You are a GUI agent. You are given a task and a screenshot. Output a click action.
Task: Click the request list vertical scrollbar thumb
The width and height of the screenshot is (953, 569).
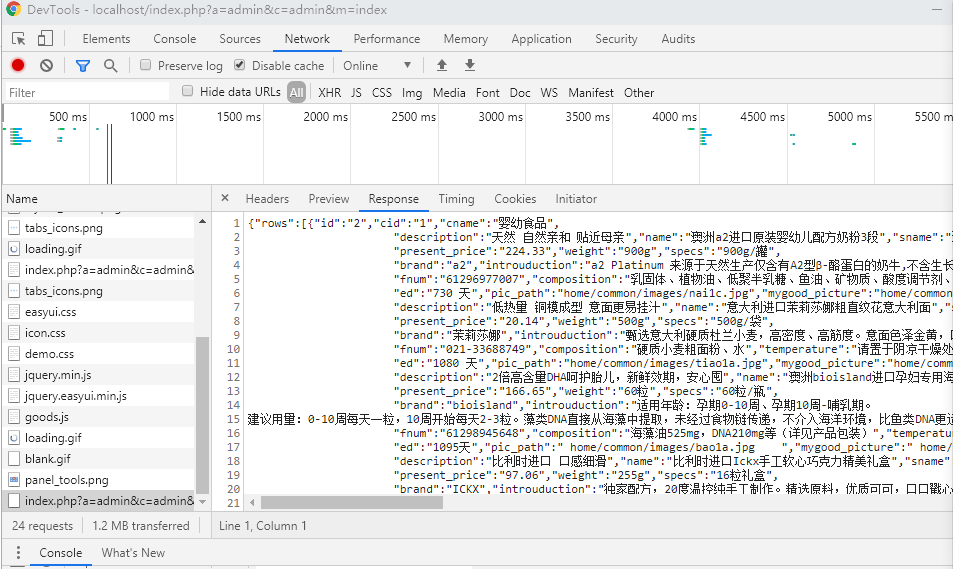click(202, 415)
